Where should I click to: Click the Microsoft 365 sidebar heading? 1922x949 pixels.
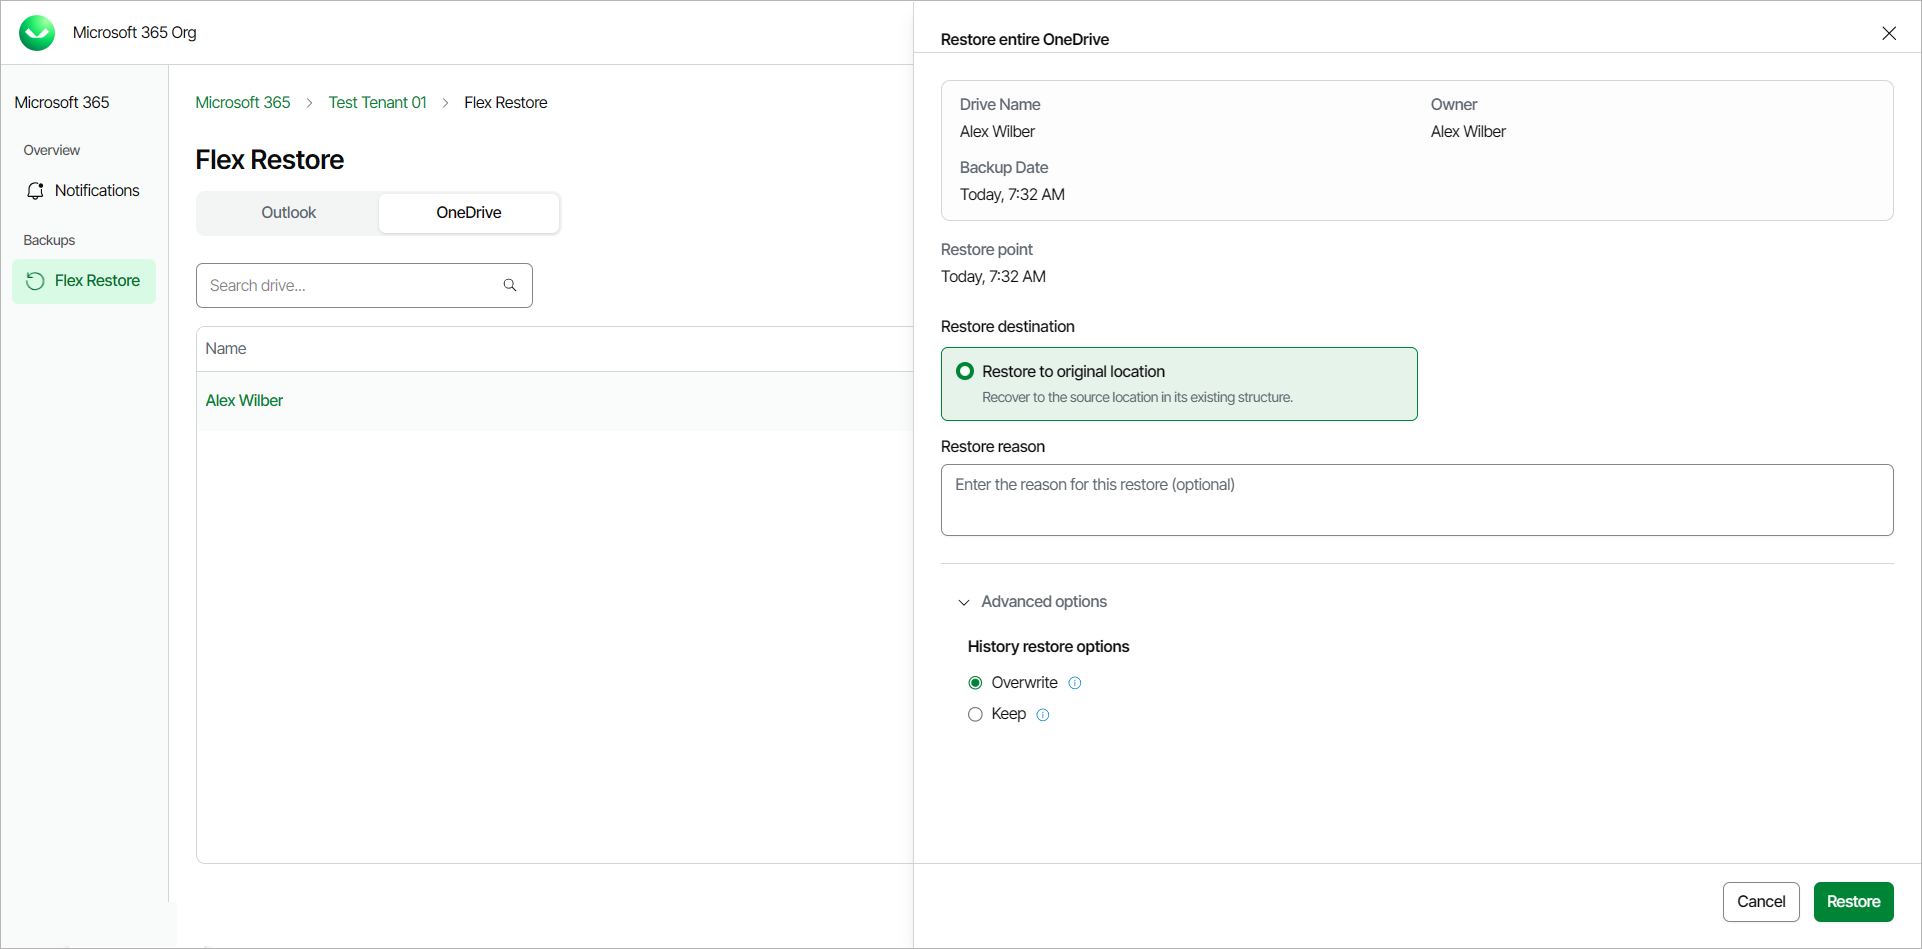point(62,102)
